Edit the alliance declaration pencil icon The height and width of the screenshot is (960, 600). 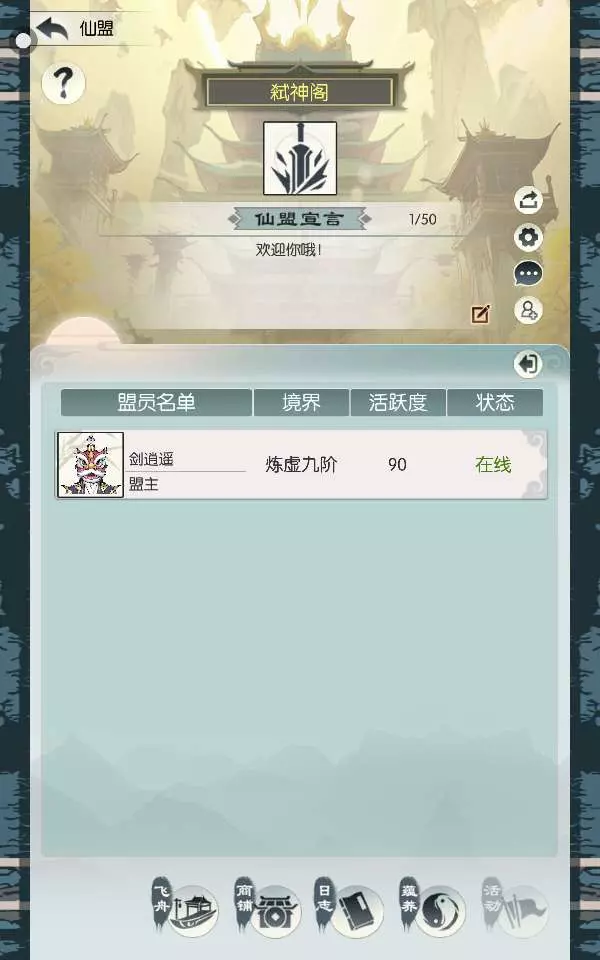tap(481, 314)
